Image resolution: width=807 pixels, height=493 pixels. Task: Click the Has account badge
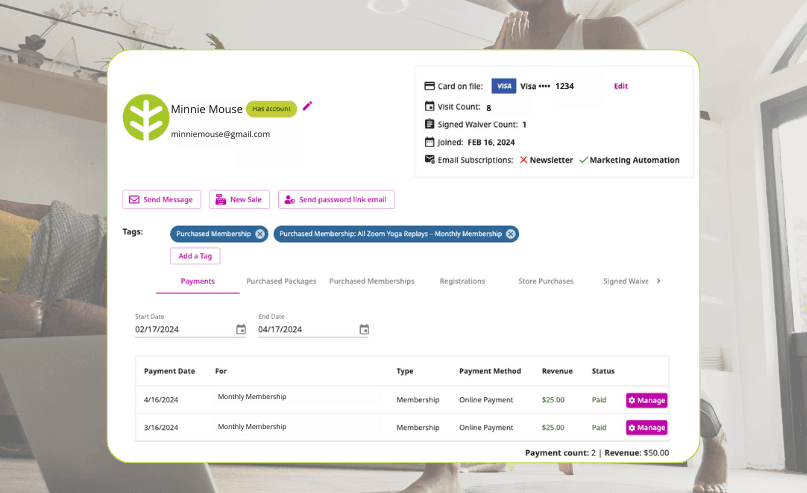(271, 109)
